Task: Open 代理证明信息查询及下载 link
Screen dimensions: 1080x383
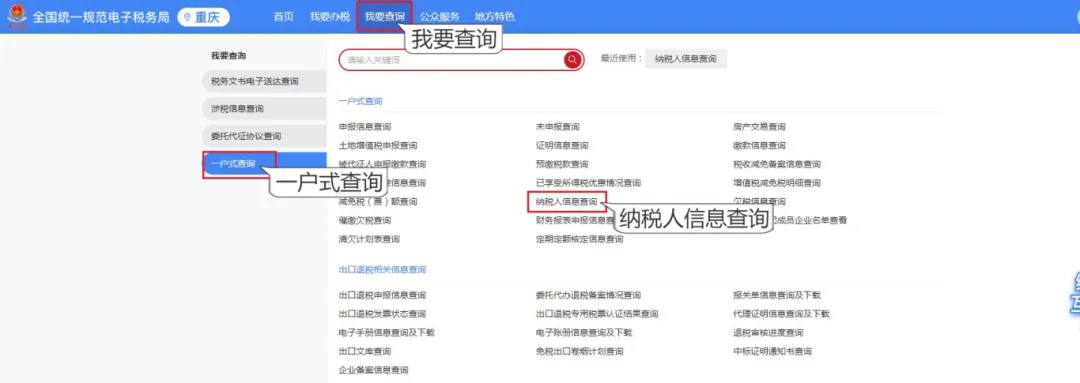Action: (x=781, y=313)
